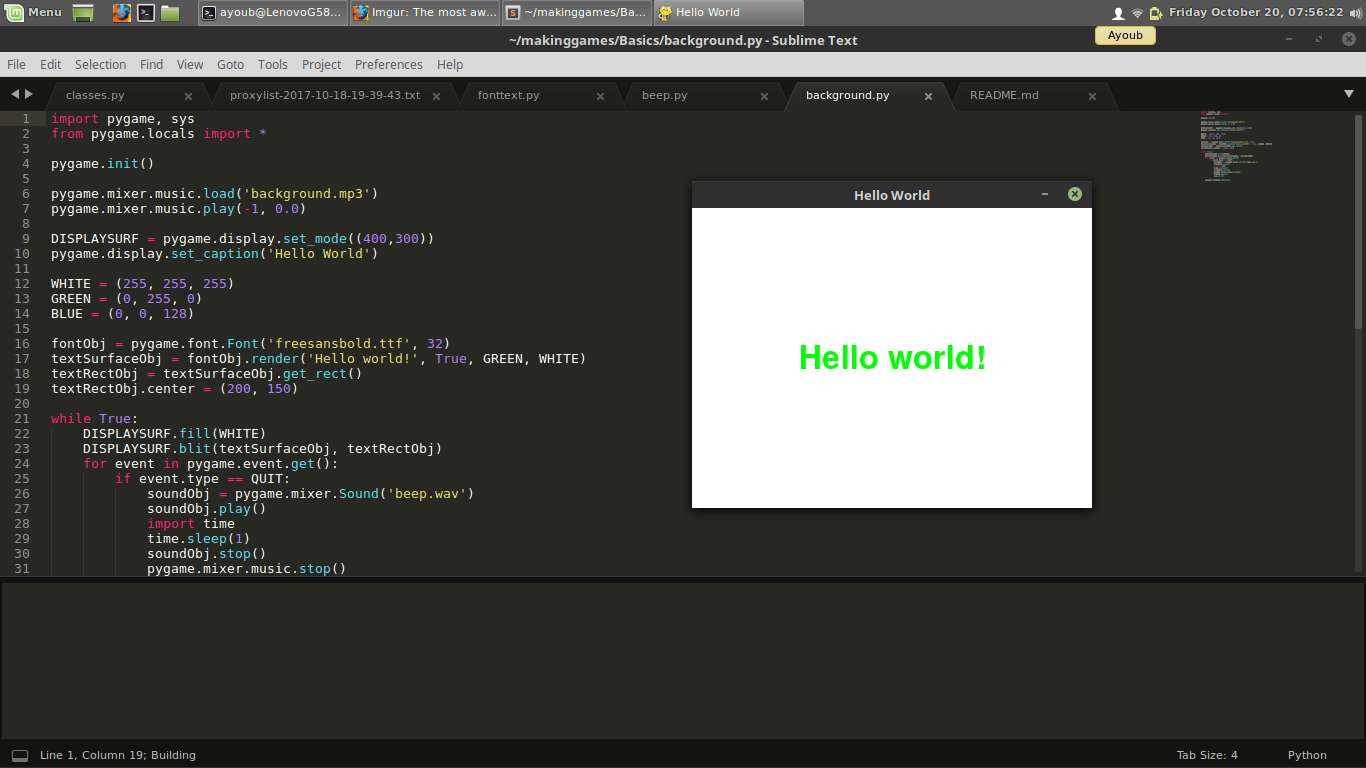Open the Goto menu
Viewport: 1366px width, 768px height.
[x=231, y=64]
